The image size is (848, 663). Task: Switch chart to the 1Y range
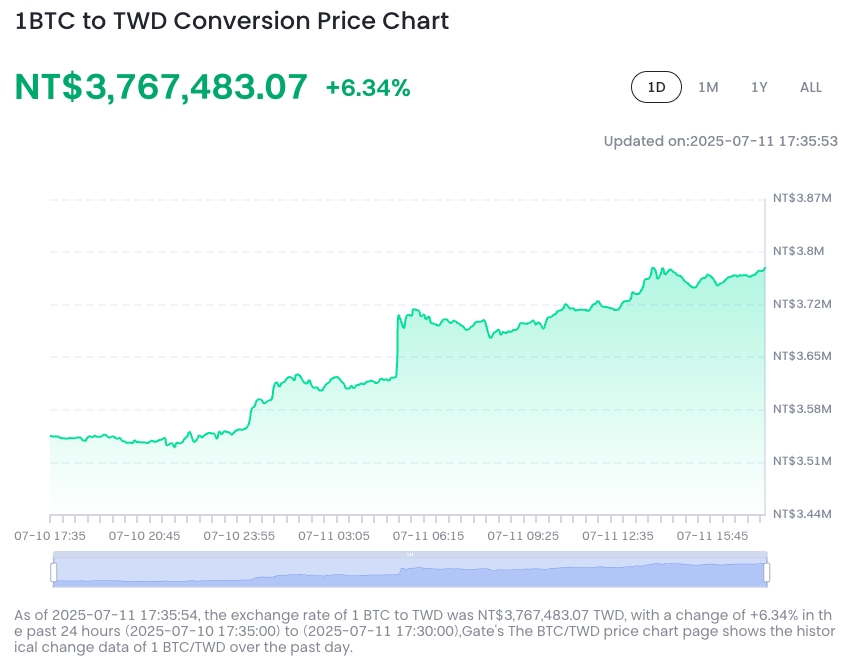(x=759, y=87)
